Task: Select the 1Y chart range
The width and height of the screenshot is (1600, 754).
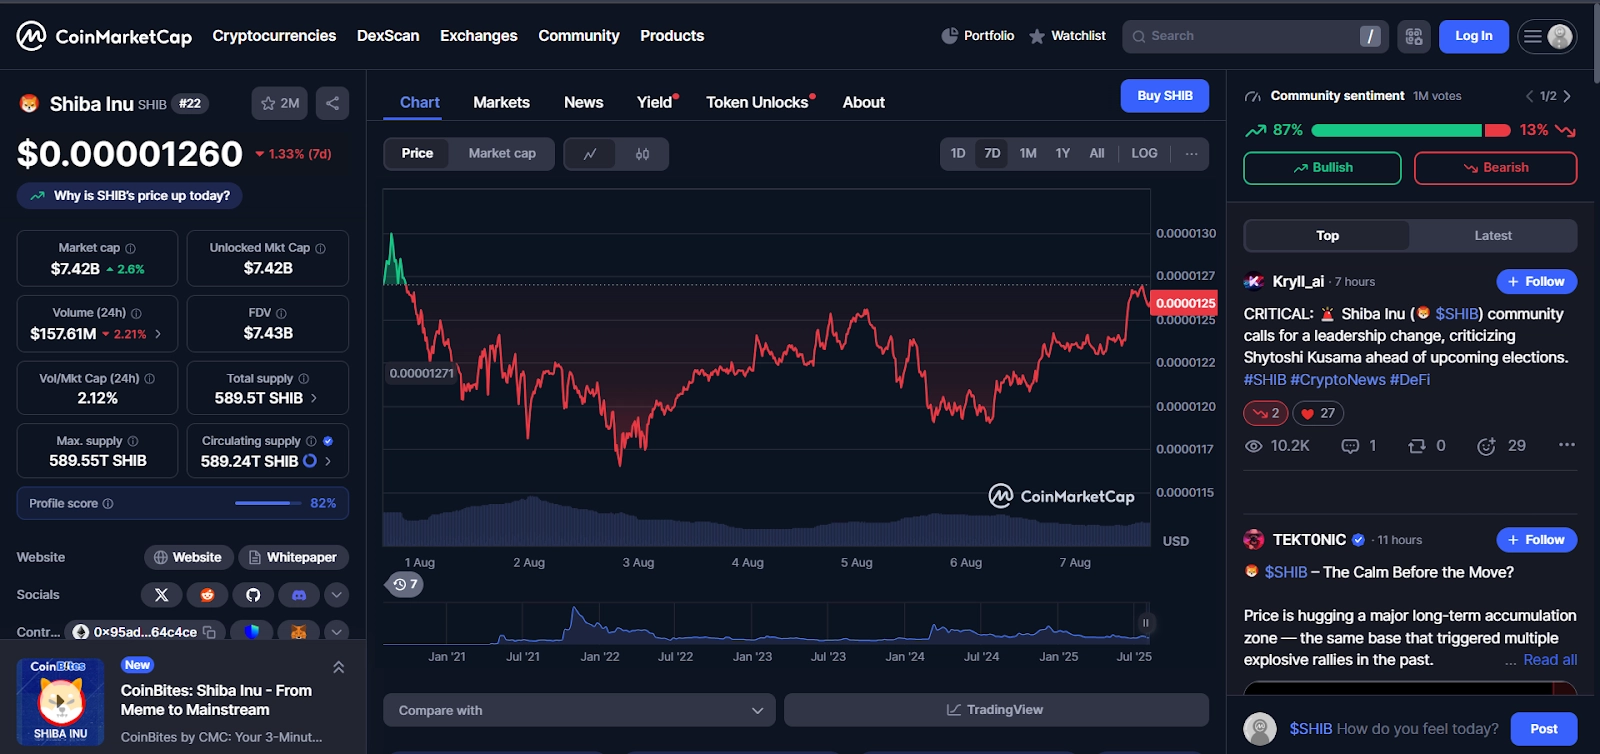Action: coord(1063,154)
